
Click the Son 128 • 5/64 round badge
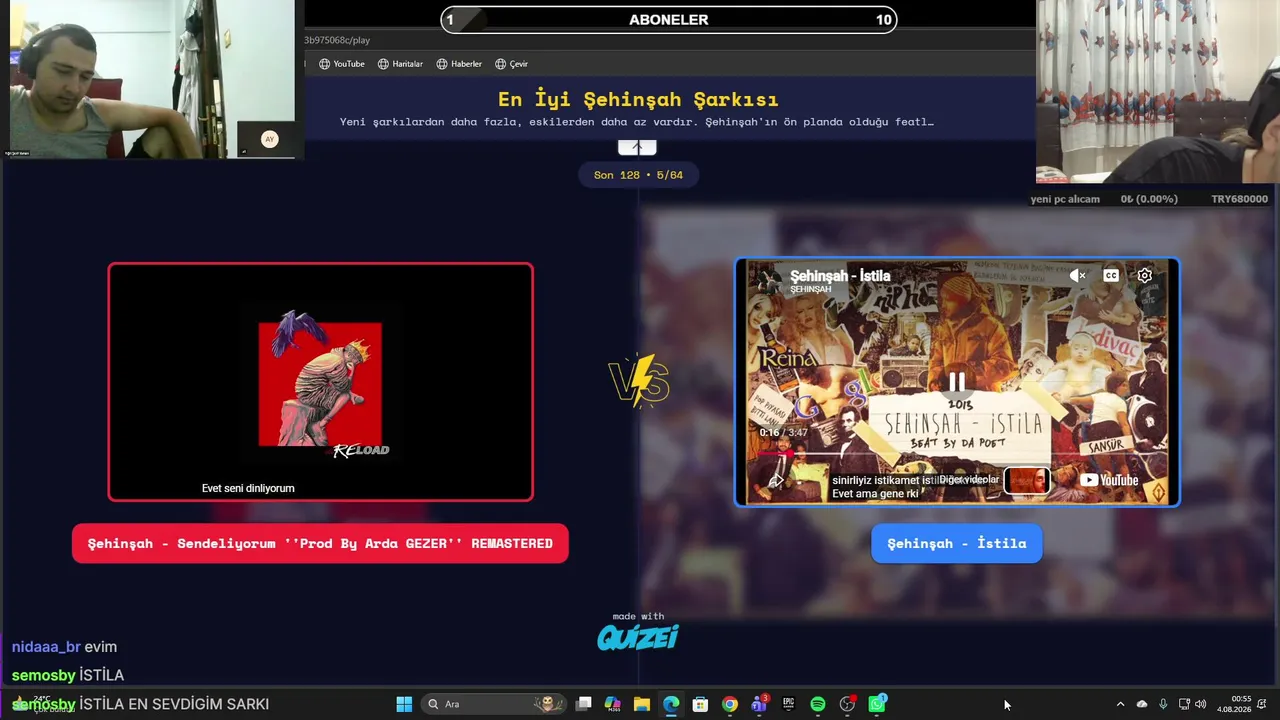638,175
